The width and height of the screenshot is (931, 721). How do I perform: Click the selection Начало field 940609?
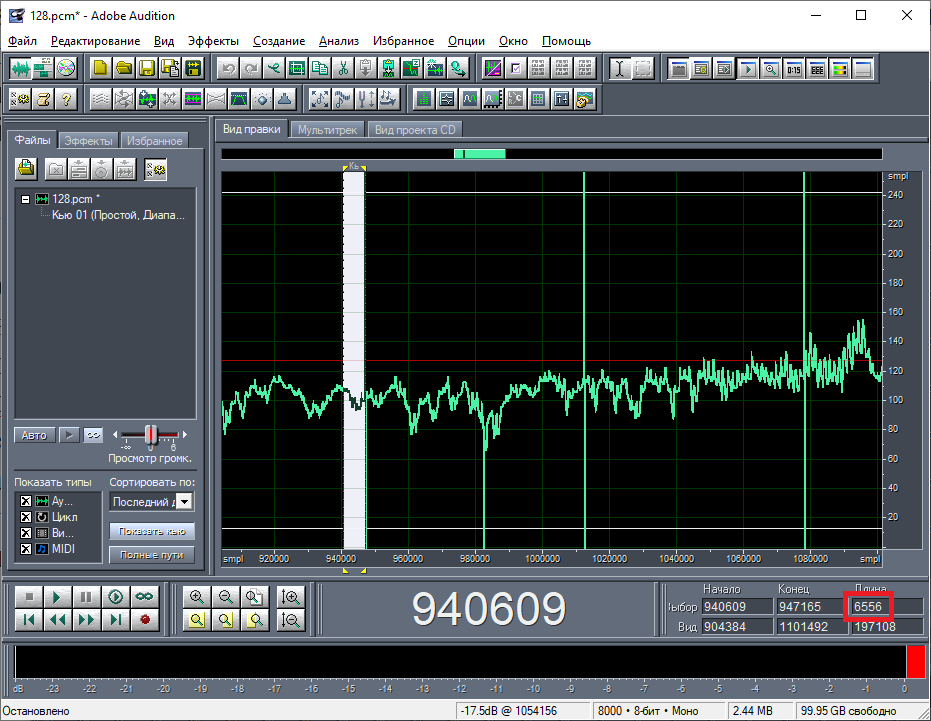click(x=737, y=607)
